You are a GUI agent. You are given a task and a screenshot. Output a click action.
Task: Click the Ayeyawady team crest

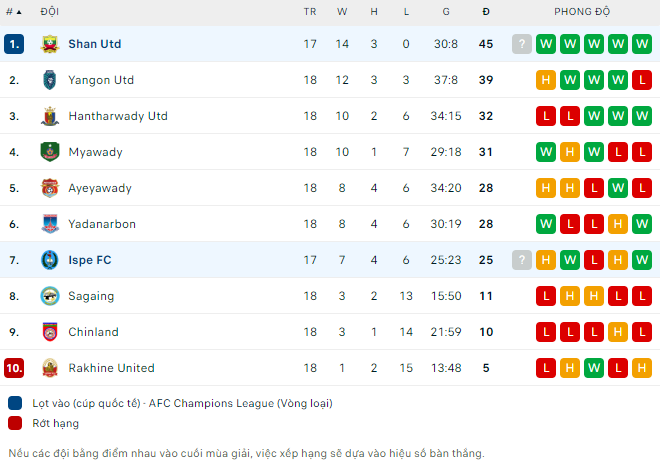[x=50, y=188]
